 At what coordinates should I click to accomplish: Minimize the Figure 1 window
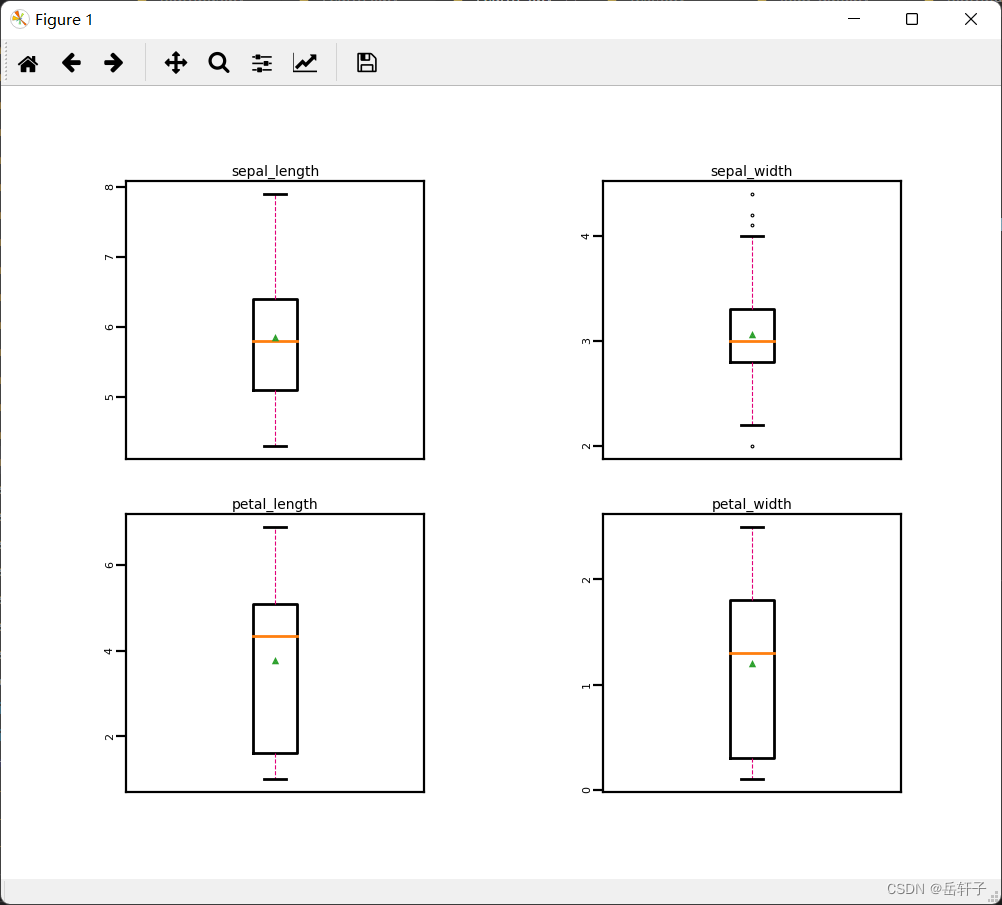854,19
